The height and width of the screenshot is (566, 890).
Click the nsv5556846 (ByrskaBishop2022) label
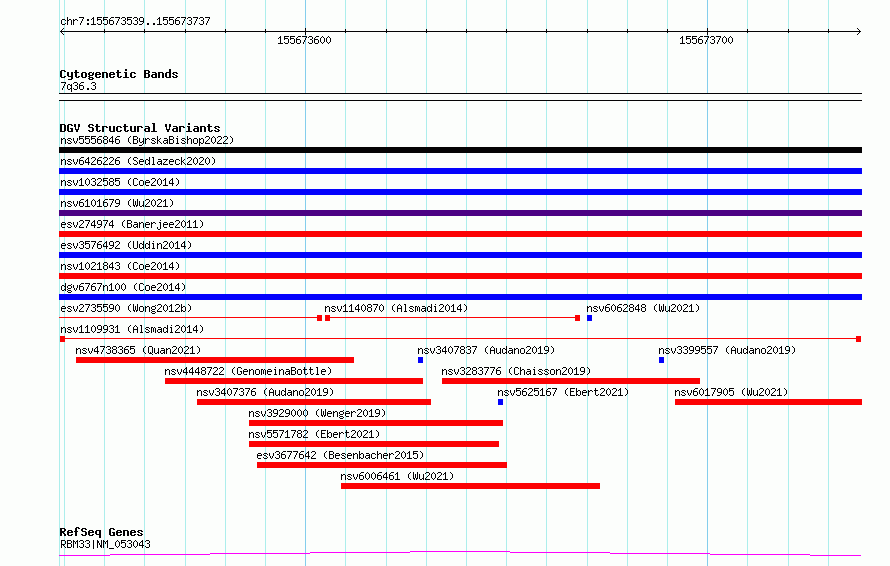click(147, 140)
